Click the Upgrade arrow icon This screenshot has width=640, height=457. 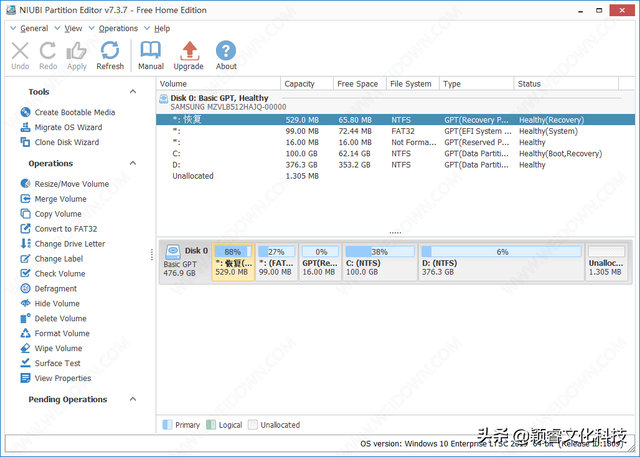[x=188, y=53]
